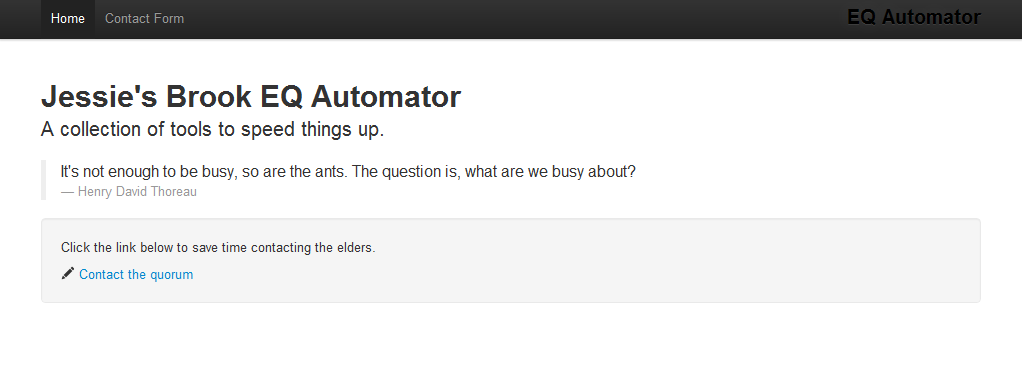Click the Thoreau quote sentence text
Screen dimensions: 1022x378
348,172
